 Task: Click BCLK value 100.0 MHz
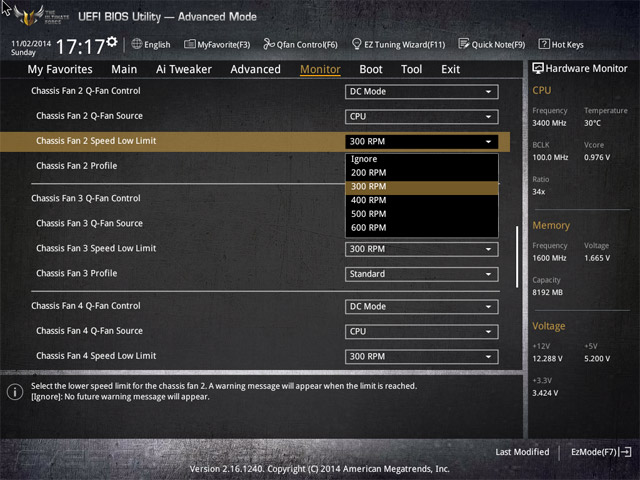[550, 157]
